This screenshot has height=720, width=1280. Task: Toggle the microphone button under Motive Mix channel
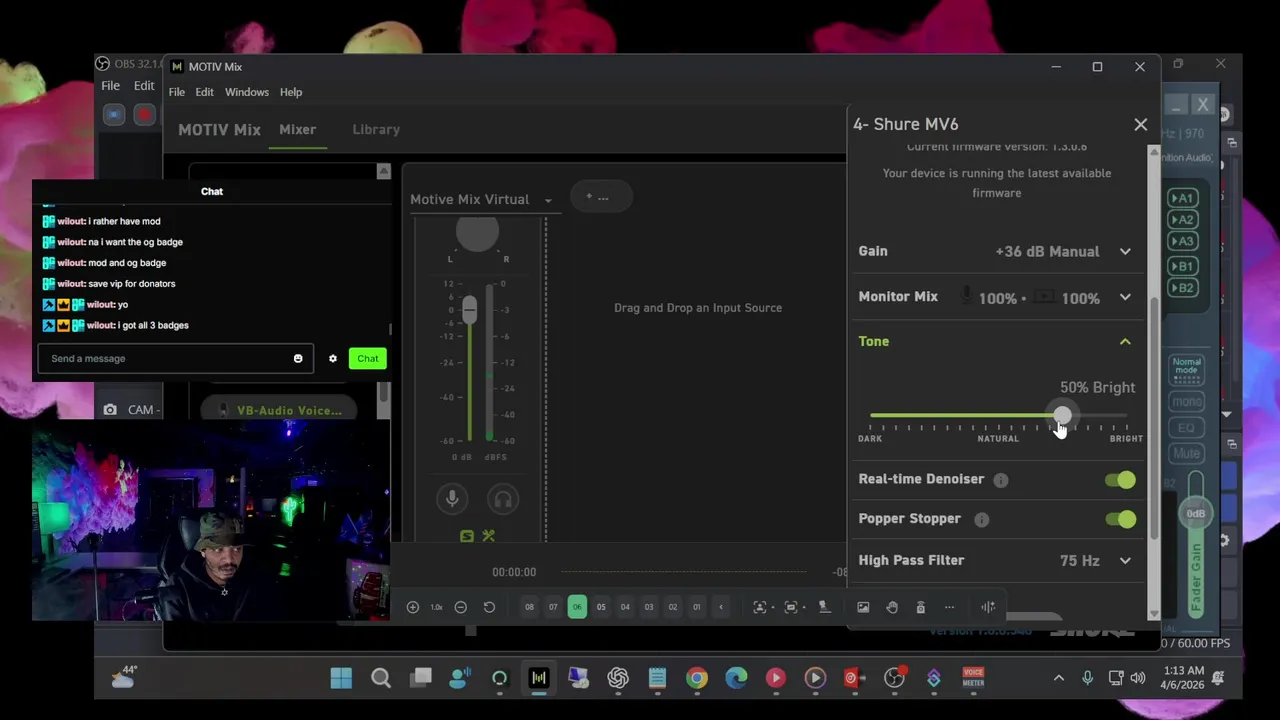coord(452,499)
